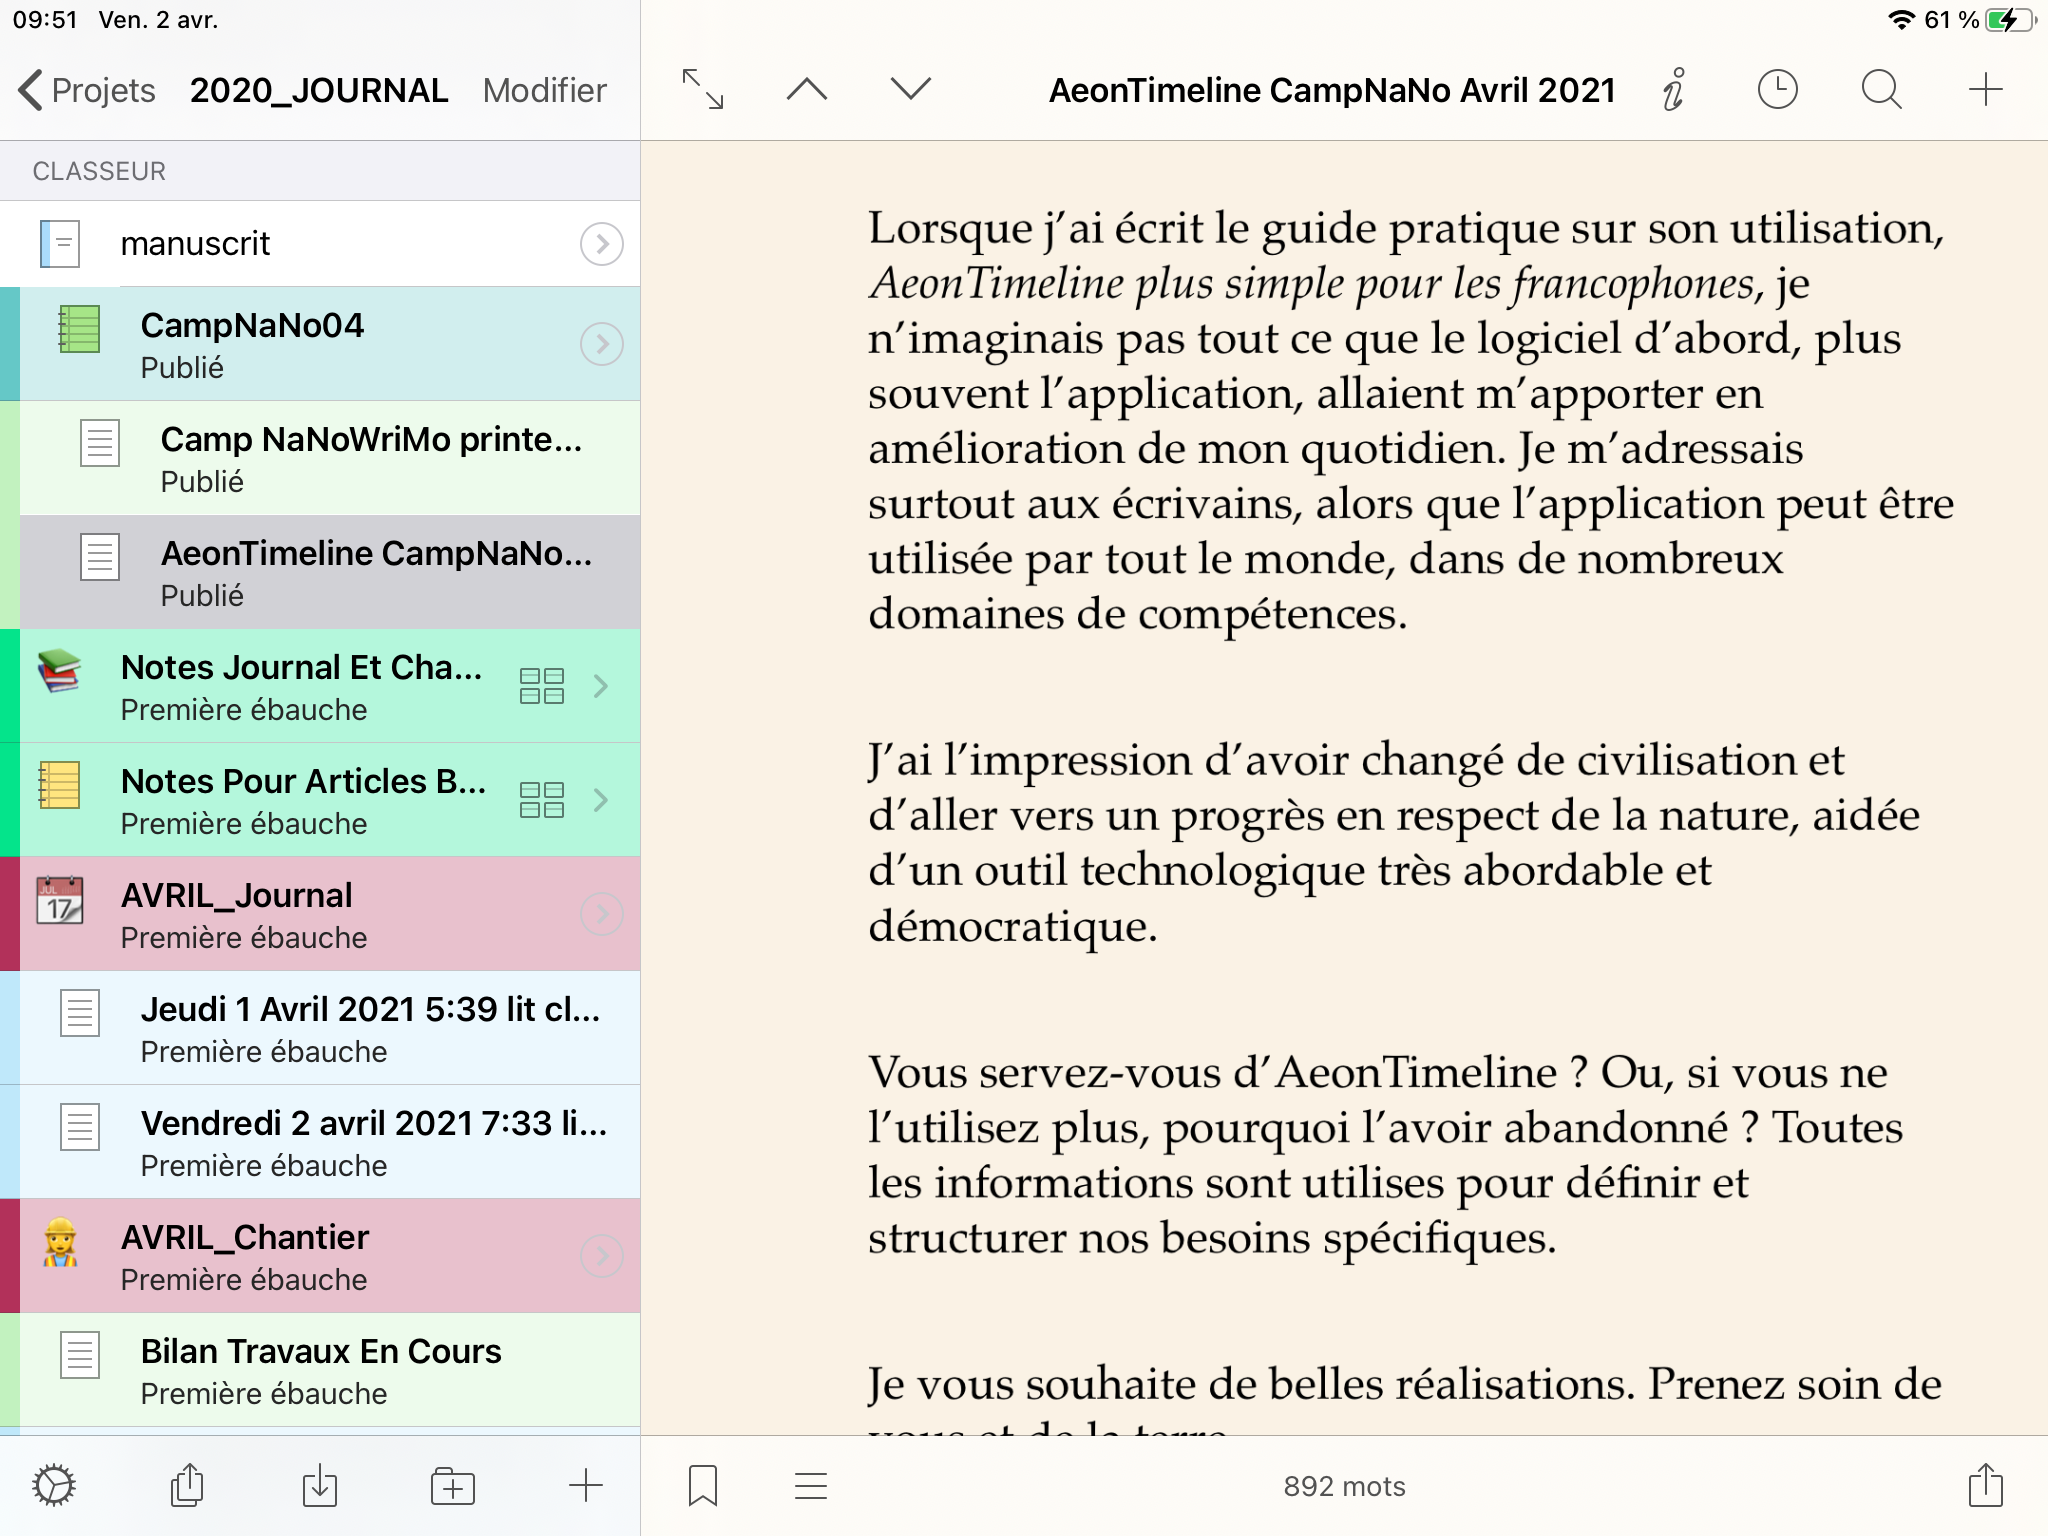Tap Modifier to edit binder
The height and width of the screenshot is (1536, 2048).
click(x=544, y=90)
